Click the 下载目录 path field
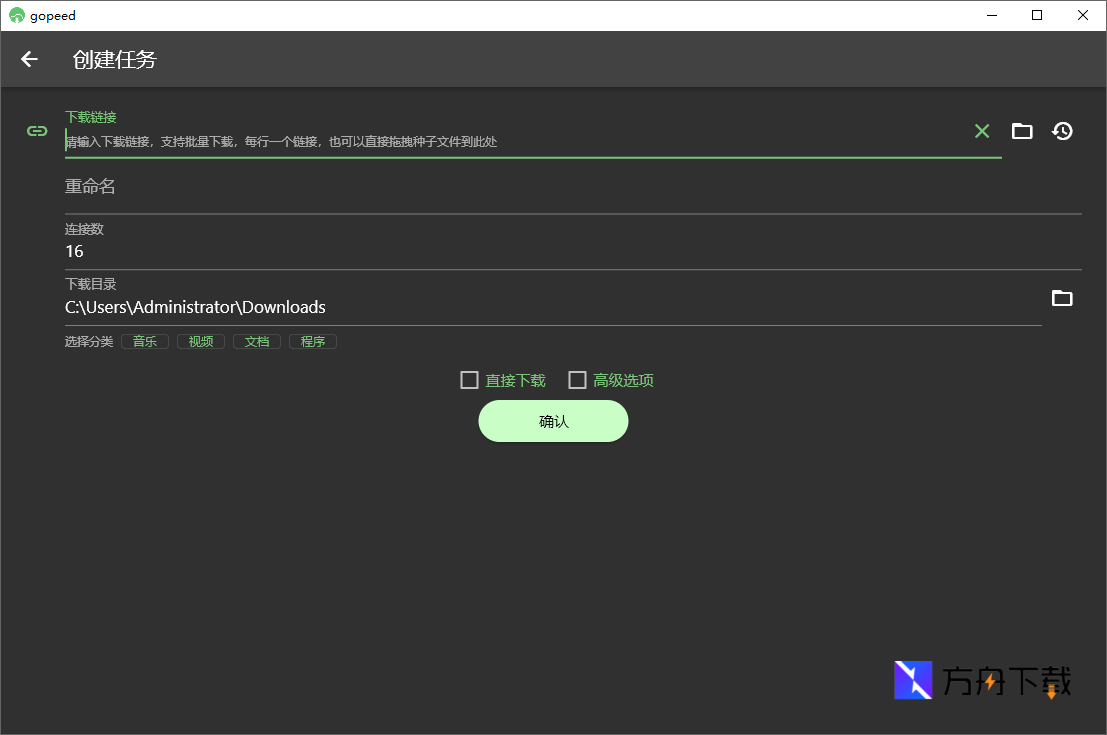This screenshot has width=1107, height=735. (x=550, y=307)
